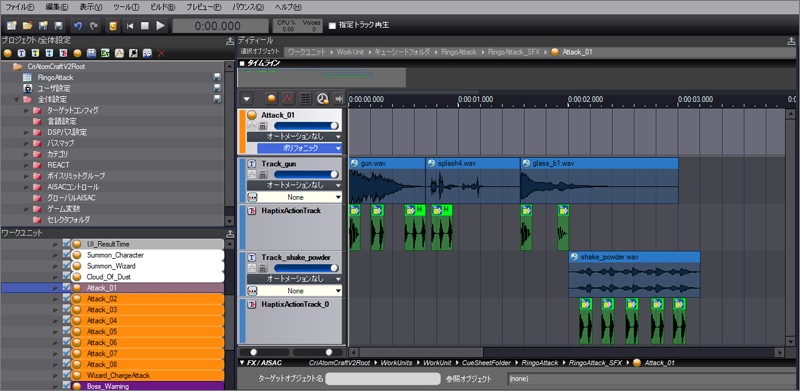The image size is (800, 391).
Task: Toggle checkbox for Attack_02
Action: click(66, 299)
